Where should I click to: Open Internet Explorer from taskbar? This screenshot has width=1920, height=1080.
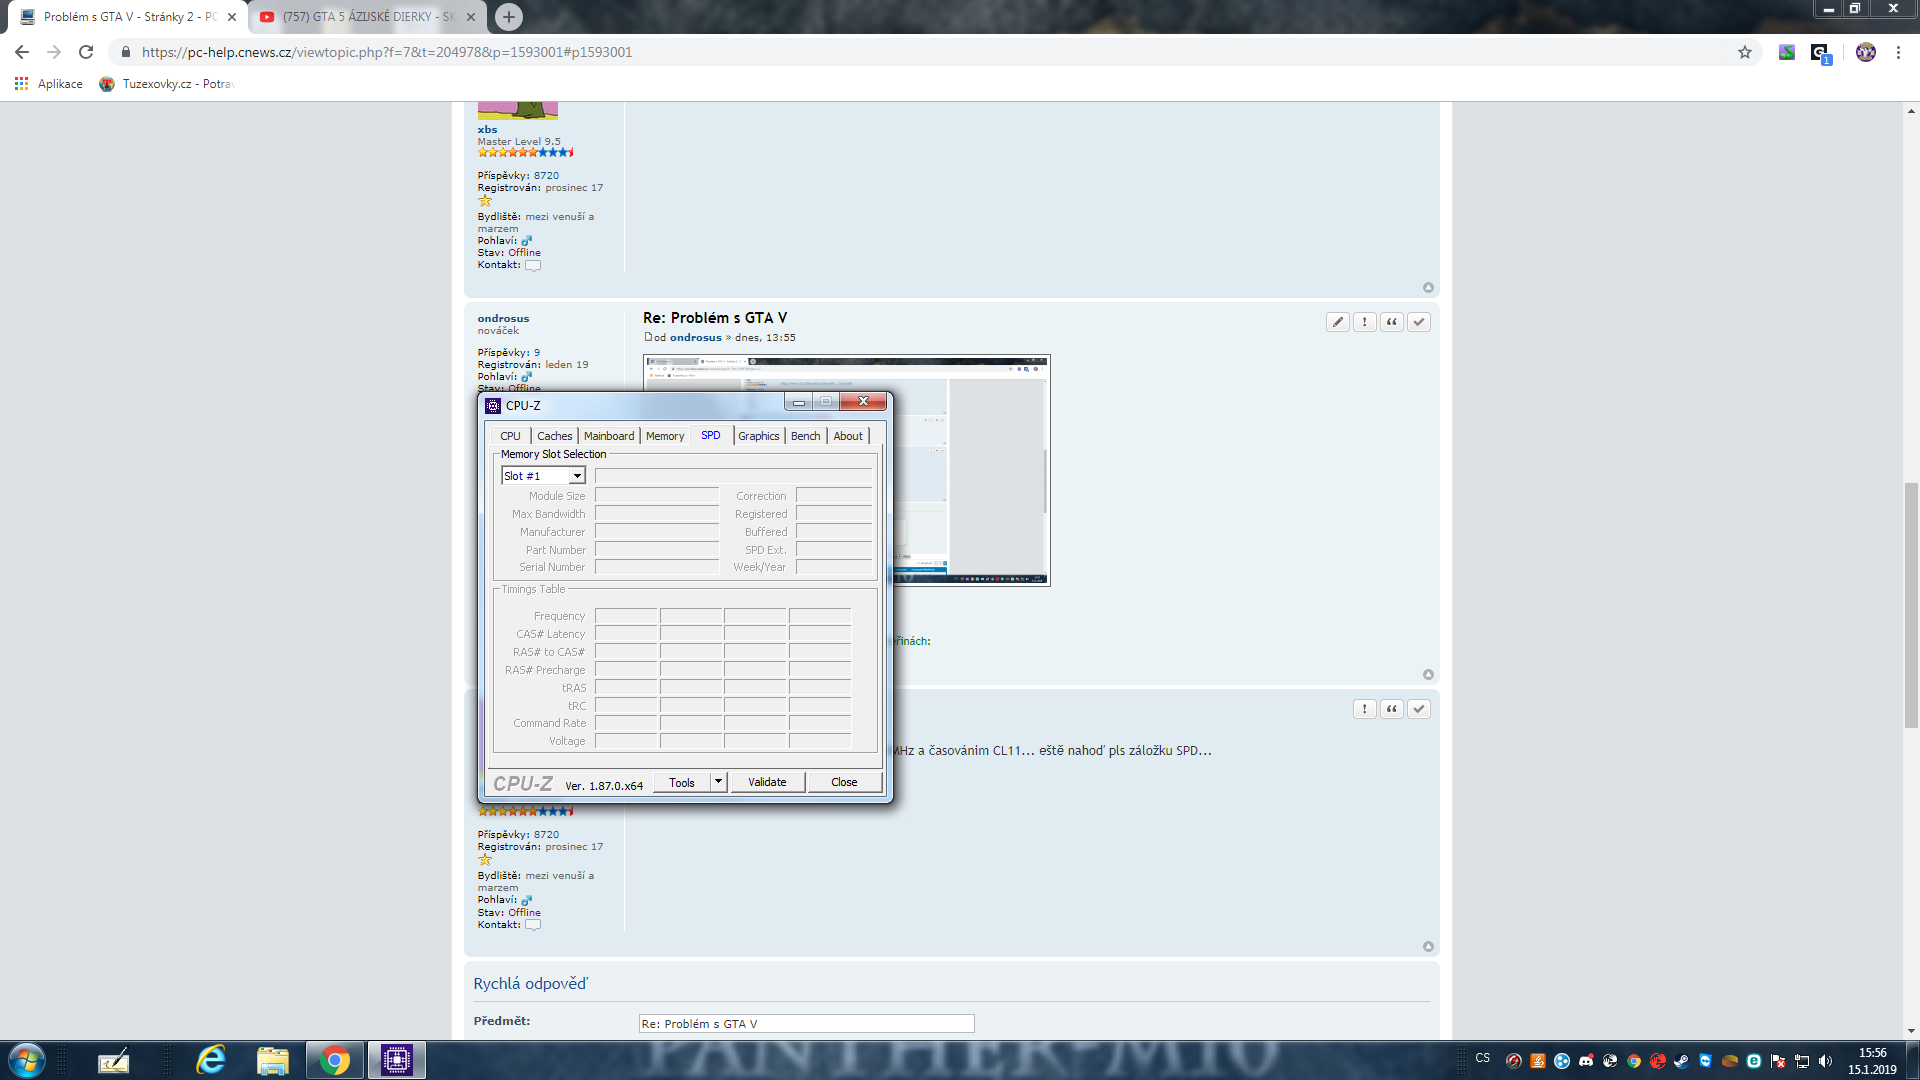point(211,1060)
